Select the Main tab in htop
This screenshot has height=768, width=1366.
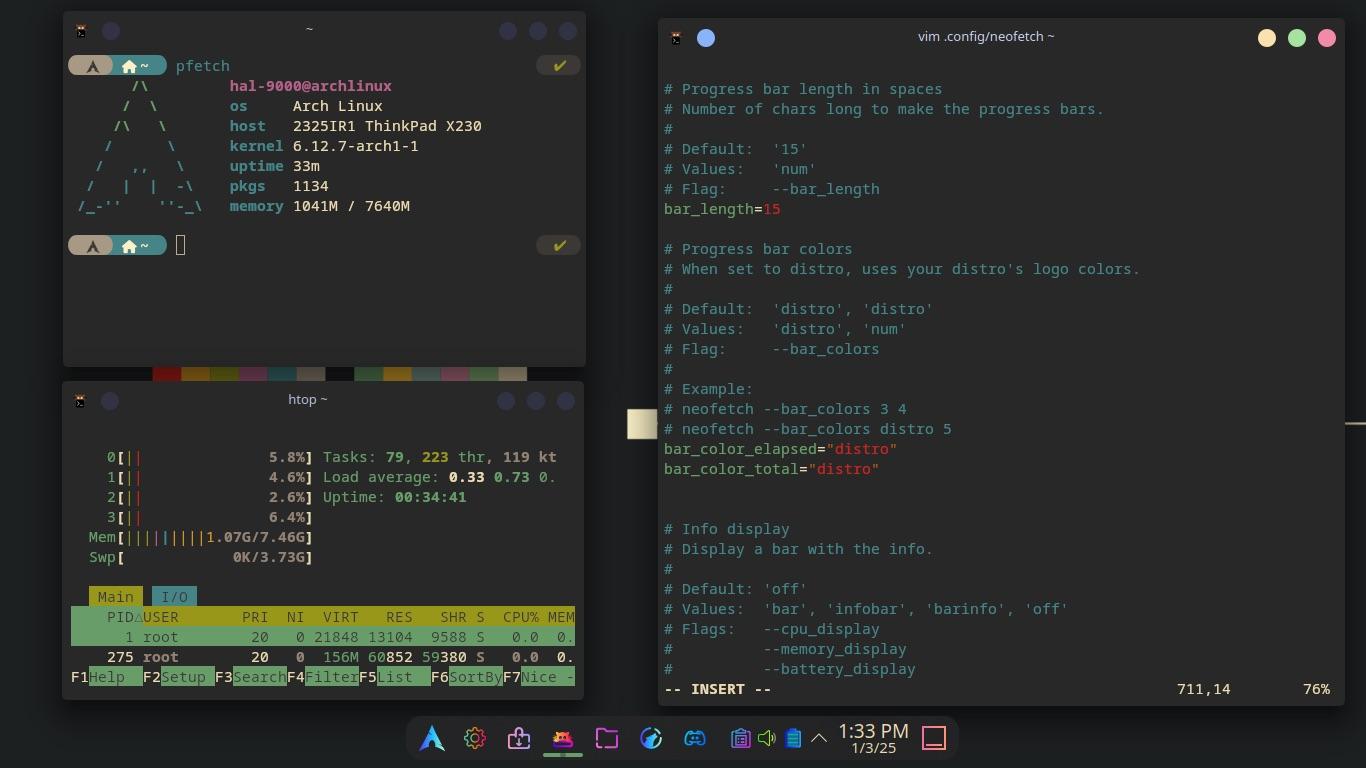[115, 596]
